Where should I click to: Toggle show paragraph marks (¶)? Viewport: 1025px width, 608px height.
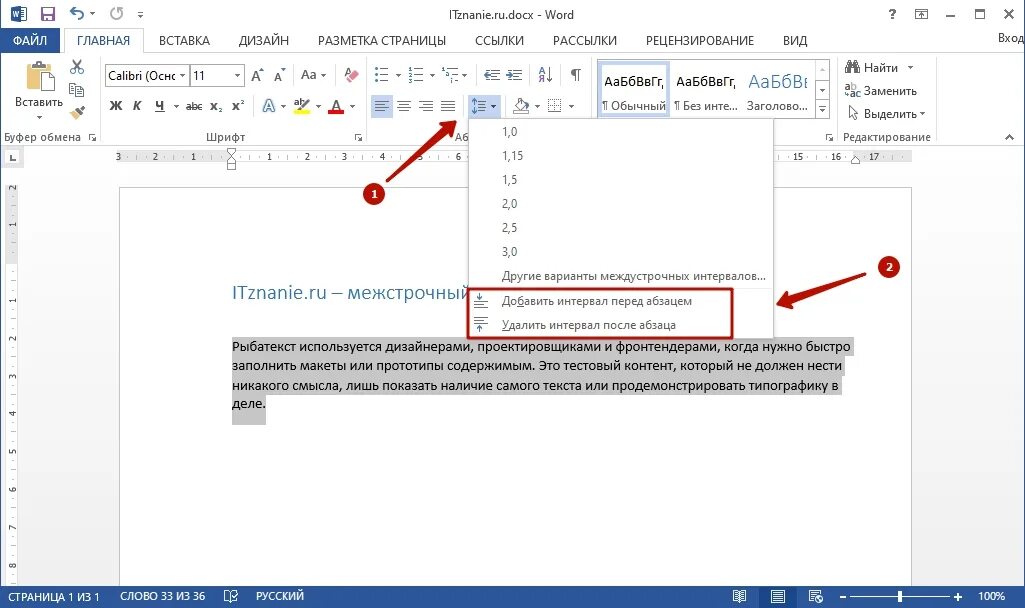[x=575, y=75]
